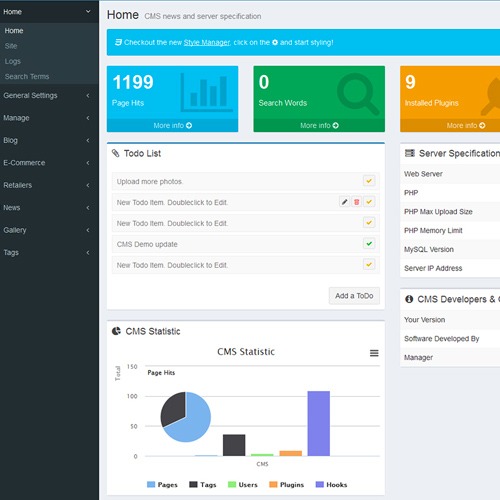Click the info icon beside CMS Developers

point(409,299)
